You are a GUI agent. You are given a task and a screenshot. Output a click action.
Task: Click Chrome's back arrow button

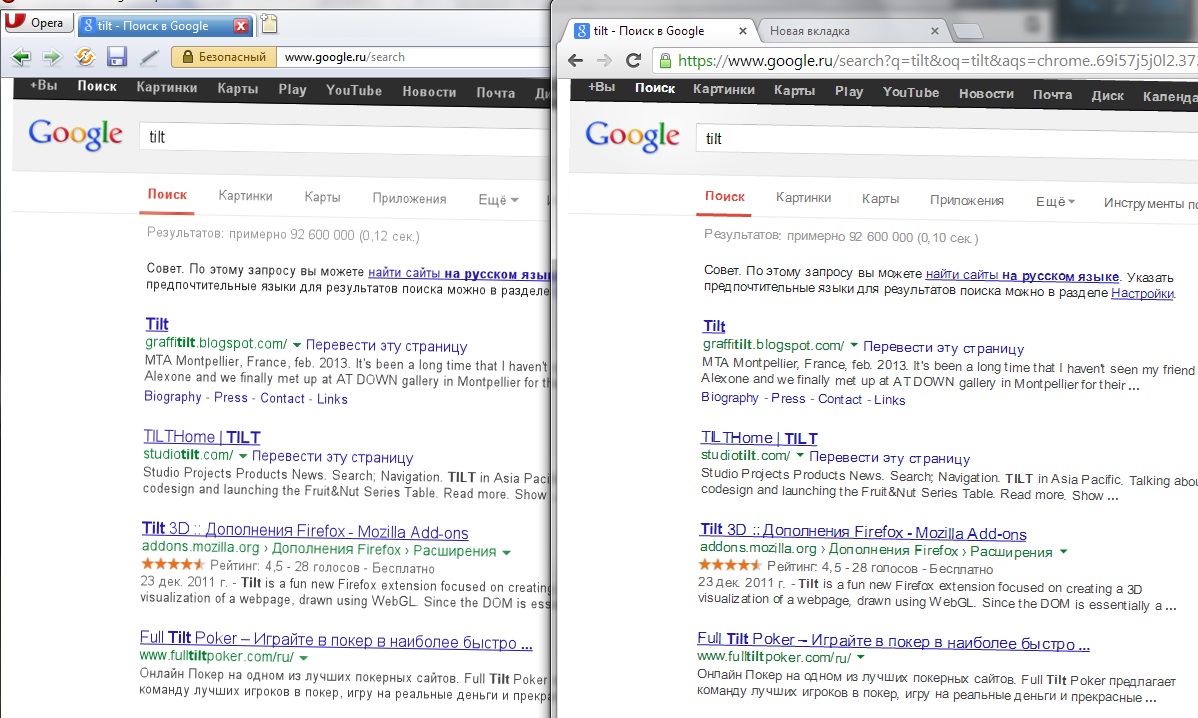pyautogui.click(x=575, y=61)
